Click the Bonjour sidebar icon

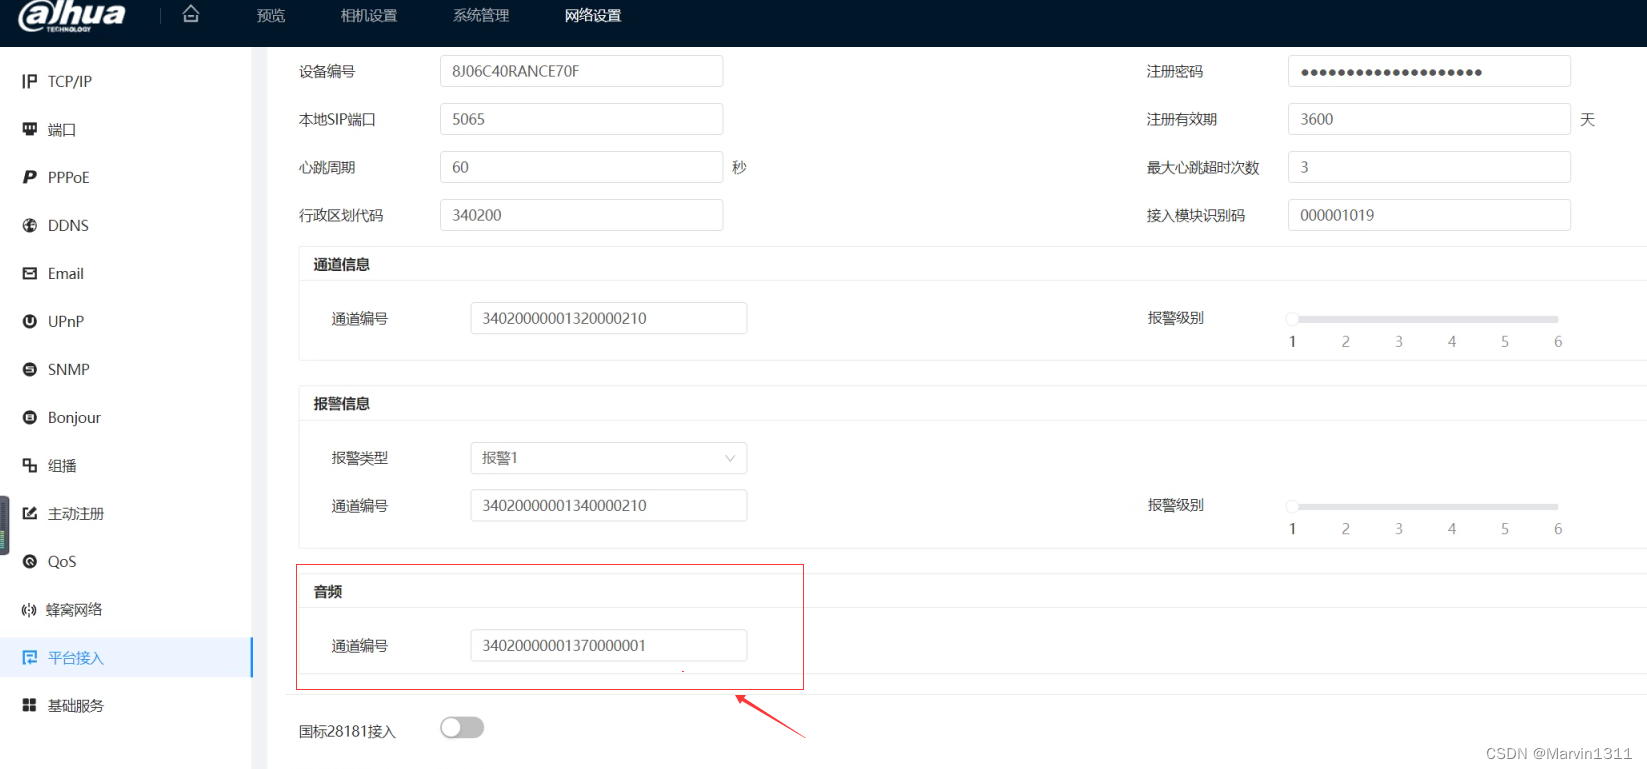tap(30, 417)
